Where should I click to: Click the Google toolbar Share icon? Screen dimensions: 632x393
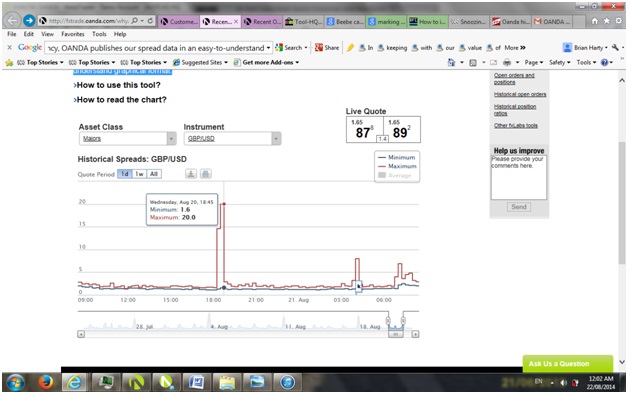click(x=327, y=48)
